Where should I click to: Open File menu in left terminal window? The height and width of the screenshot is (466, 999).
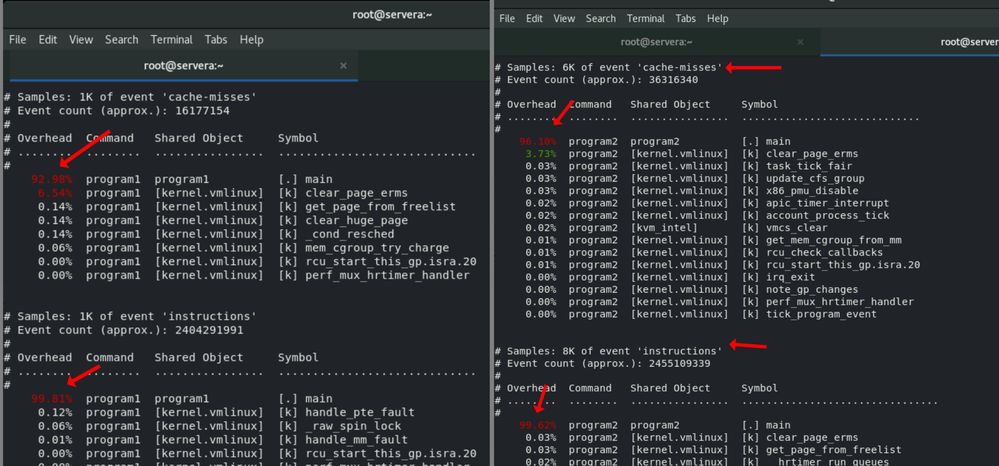tap(19, 40)
